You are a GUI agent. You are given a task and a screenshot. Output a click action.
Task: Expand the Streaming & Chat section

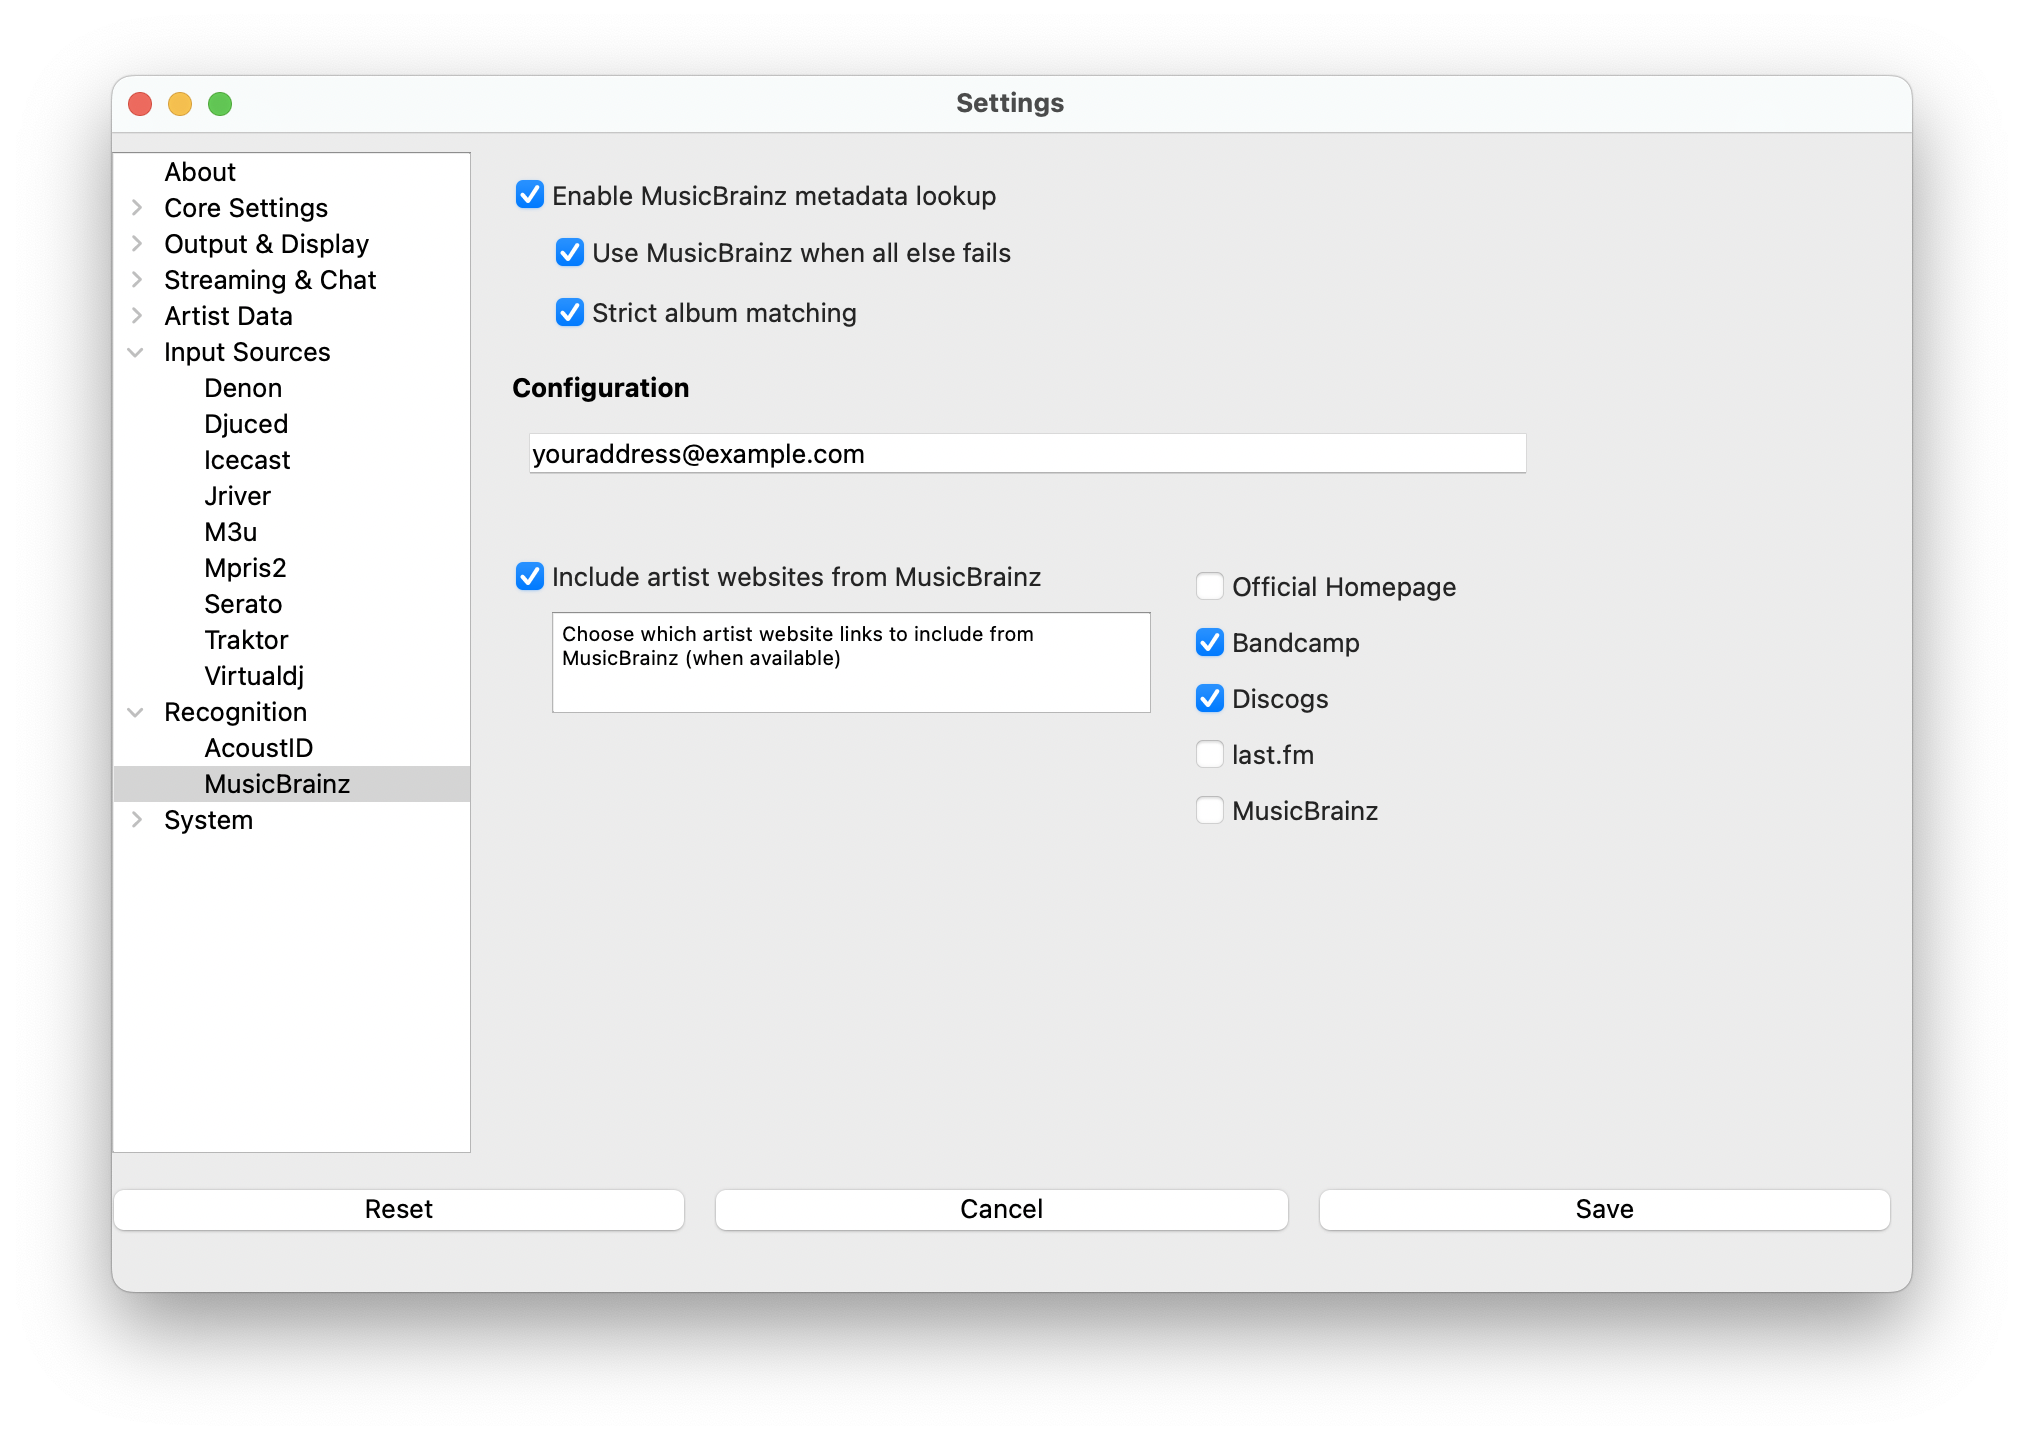point(137,280)
